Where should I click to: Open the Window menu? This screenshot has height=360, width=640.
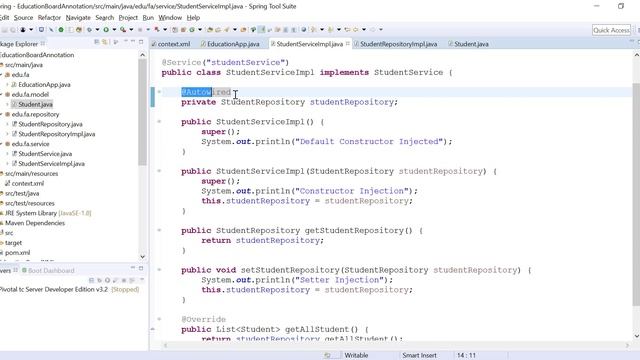[x=170, y=18]
